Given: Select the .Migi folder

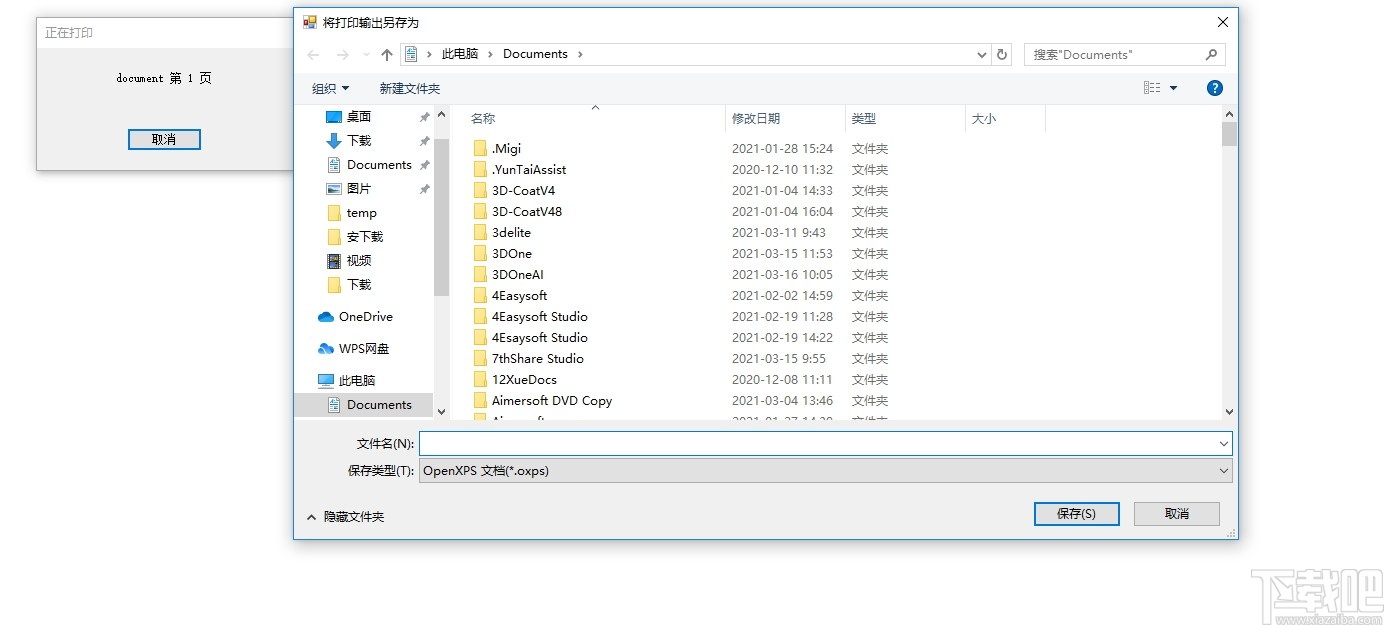Looking at the screenshot, I should (507, 149).
